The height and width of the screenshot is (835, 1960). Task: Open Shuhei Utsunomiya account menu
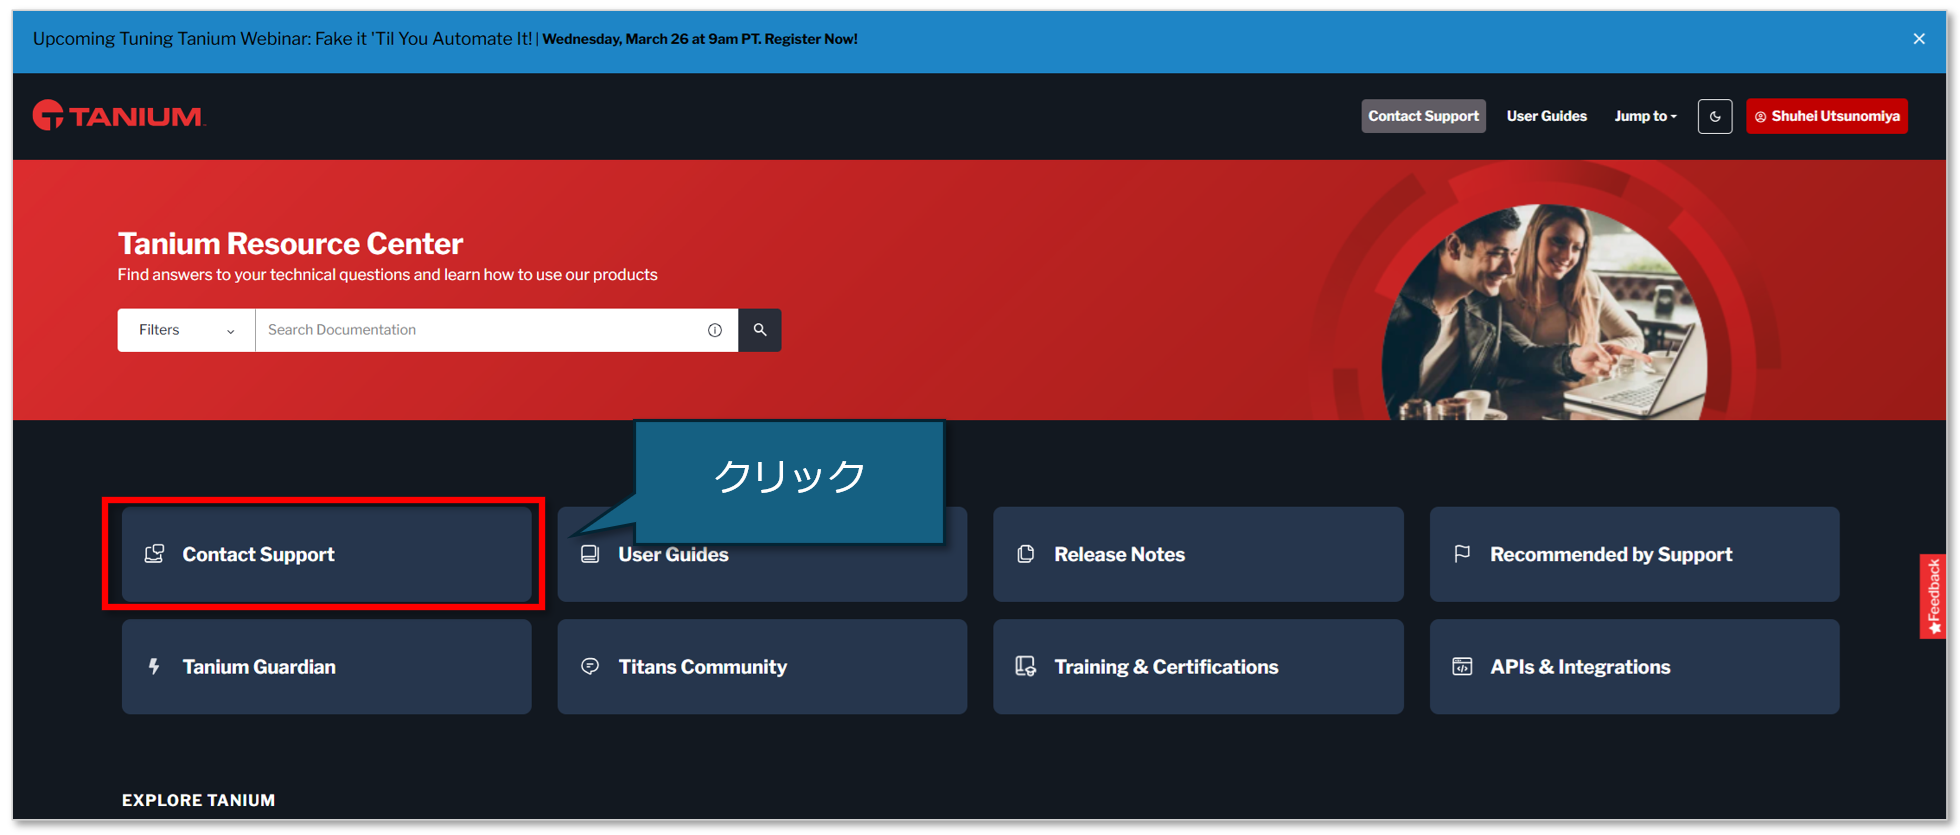1827,116
